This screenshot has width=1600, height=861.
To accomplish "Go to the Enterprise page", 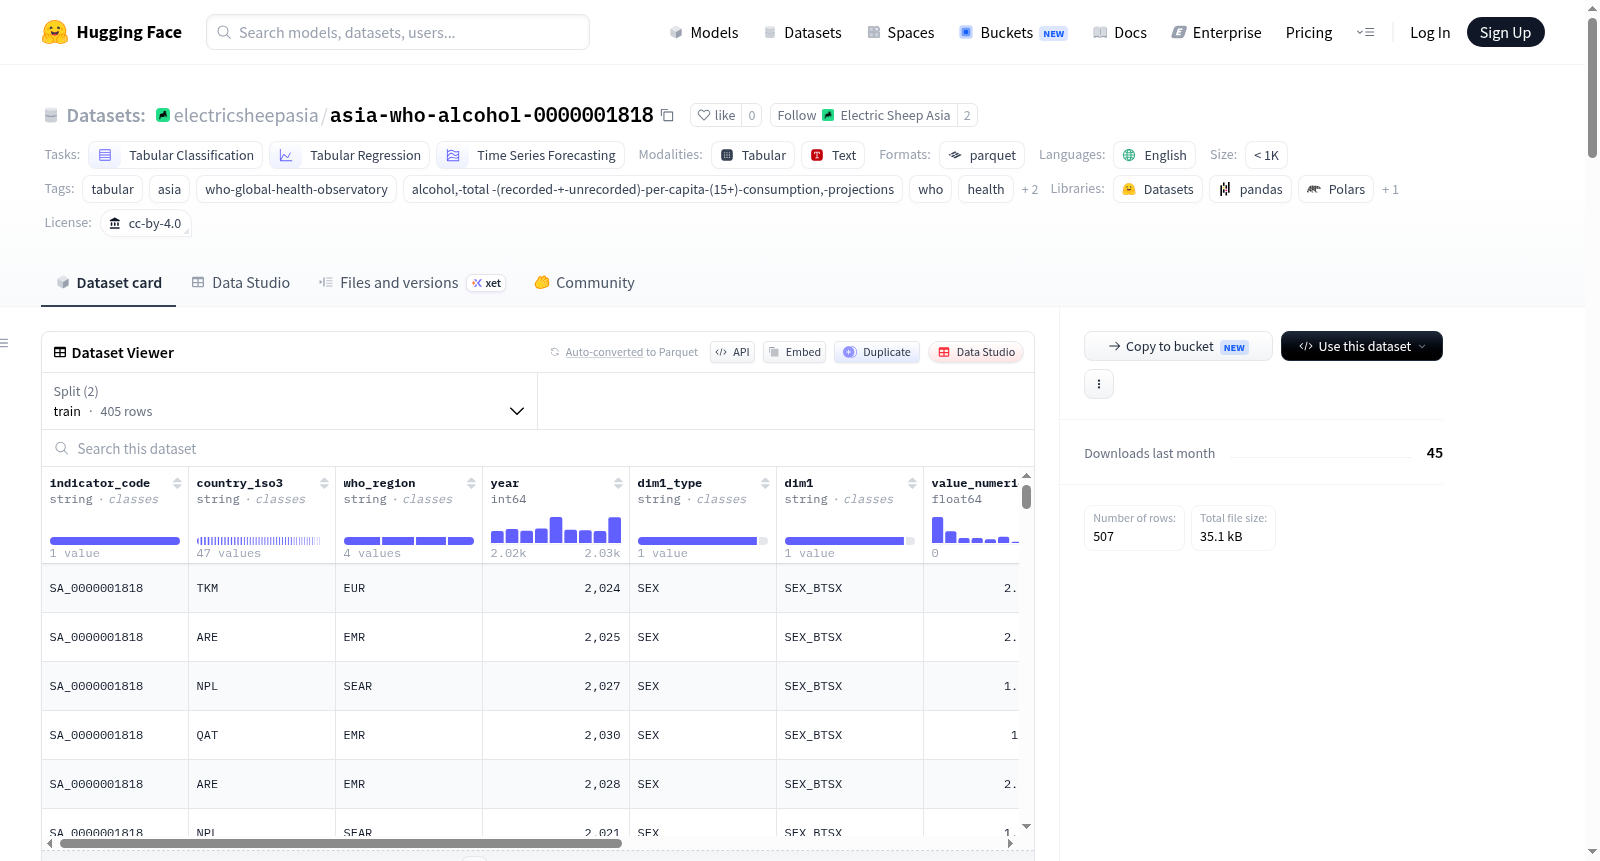I will pyautogui.click(x=1216, y=32).
